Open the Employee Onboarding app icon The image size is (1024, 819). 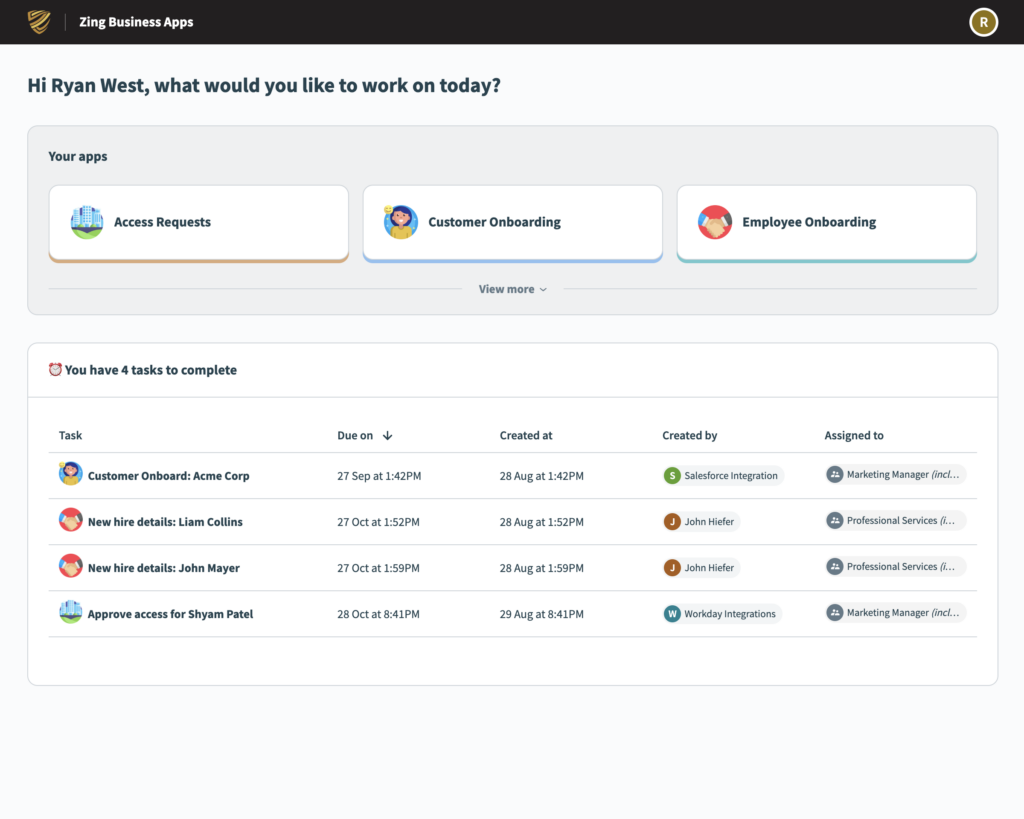click(714, 222)
